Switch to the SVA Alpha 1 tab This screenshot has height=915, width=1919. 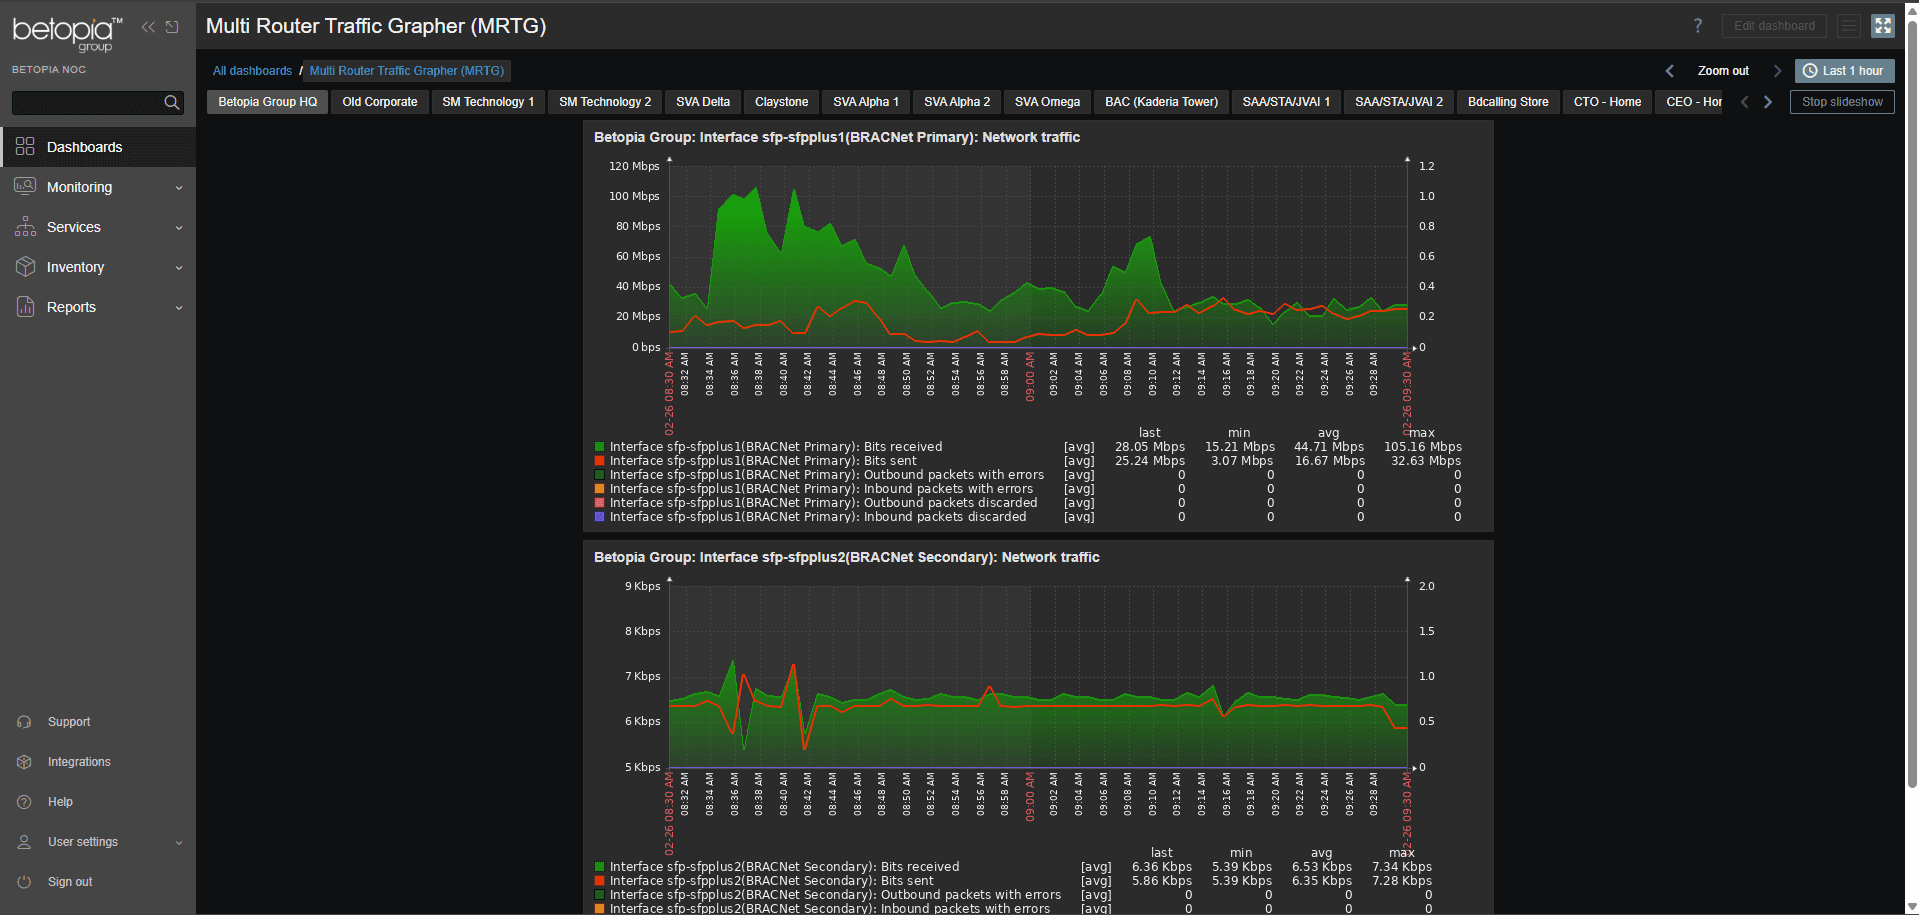(x=866, y=102)
